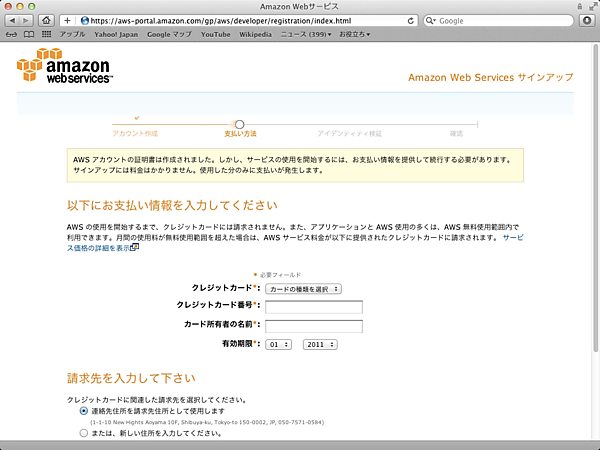This screenshot has height=450, width=600.
Task: Expand the expiration month dropdown showing 01
Action: click(278, 343)
